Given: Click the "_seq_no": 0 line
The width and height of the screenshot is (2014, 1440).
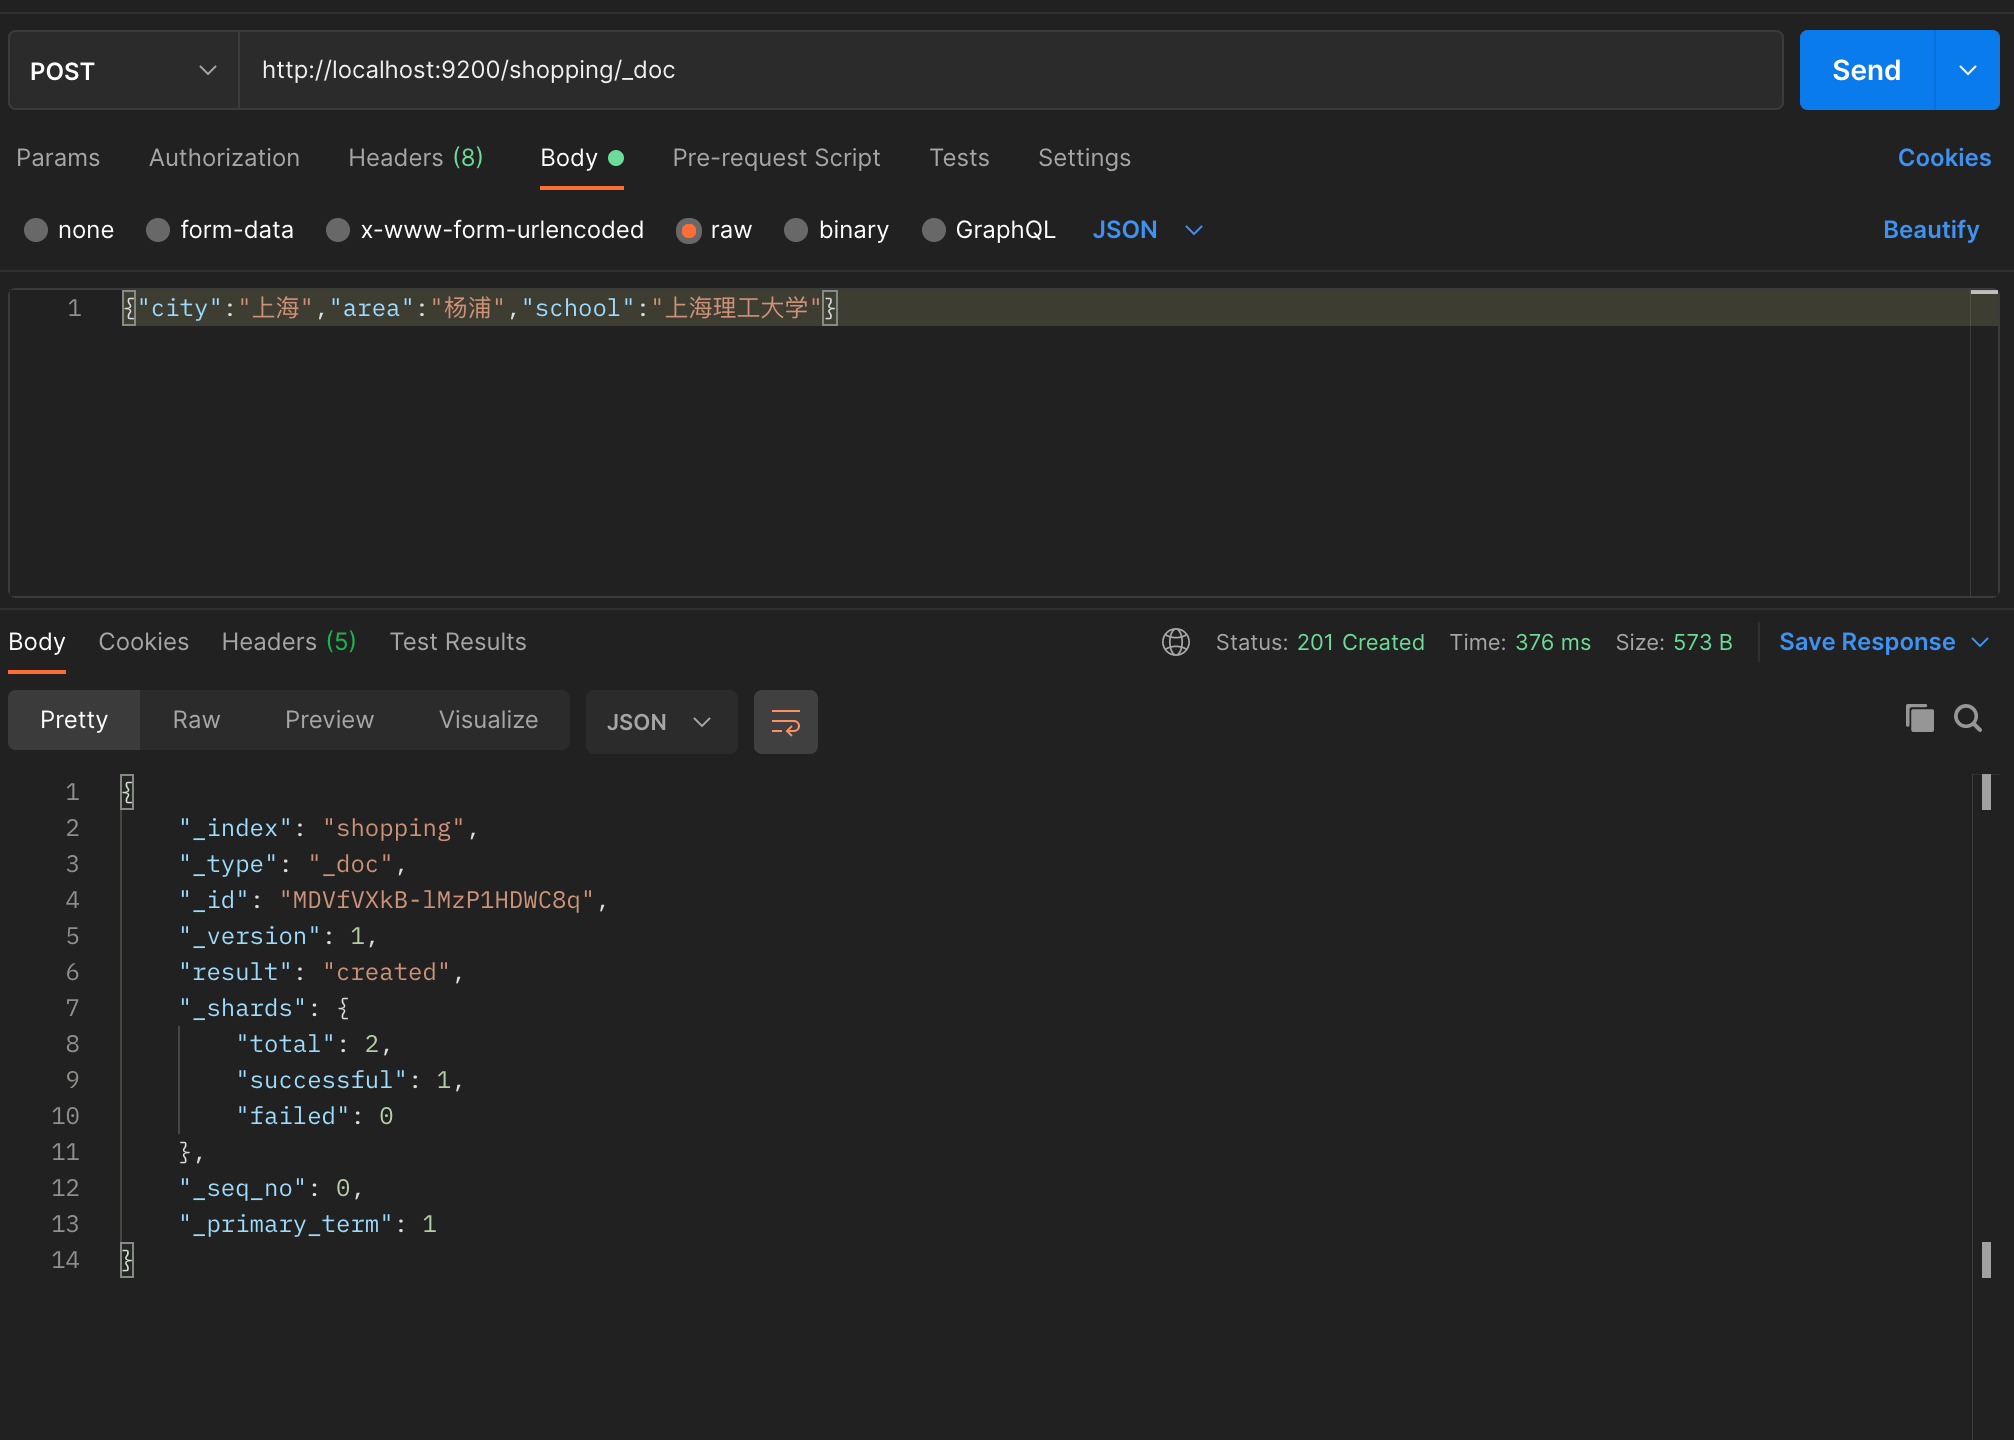Looking at the screenshot, I should click(x=271, y=1188).
